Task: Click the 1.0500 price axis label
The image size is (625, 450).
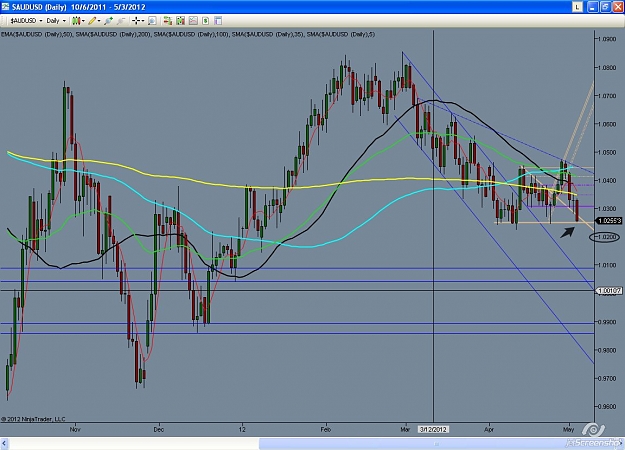Action: [x=607, y=152]
